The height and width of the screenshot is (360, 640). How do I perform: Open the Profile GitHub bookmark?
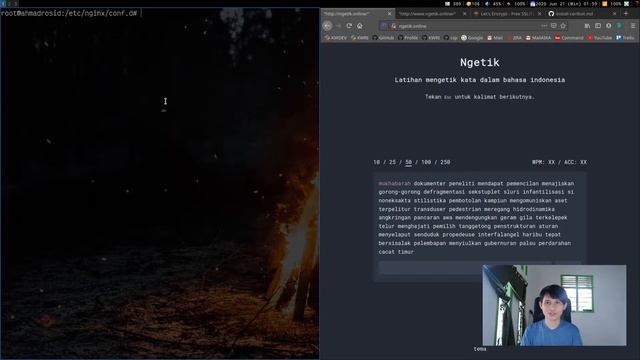(408, 38)
